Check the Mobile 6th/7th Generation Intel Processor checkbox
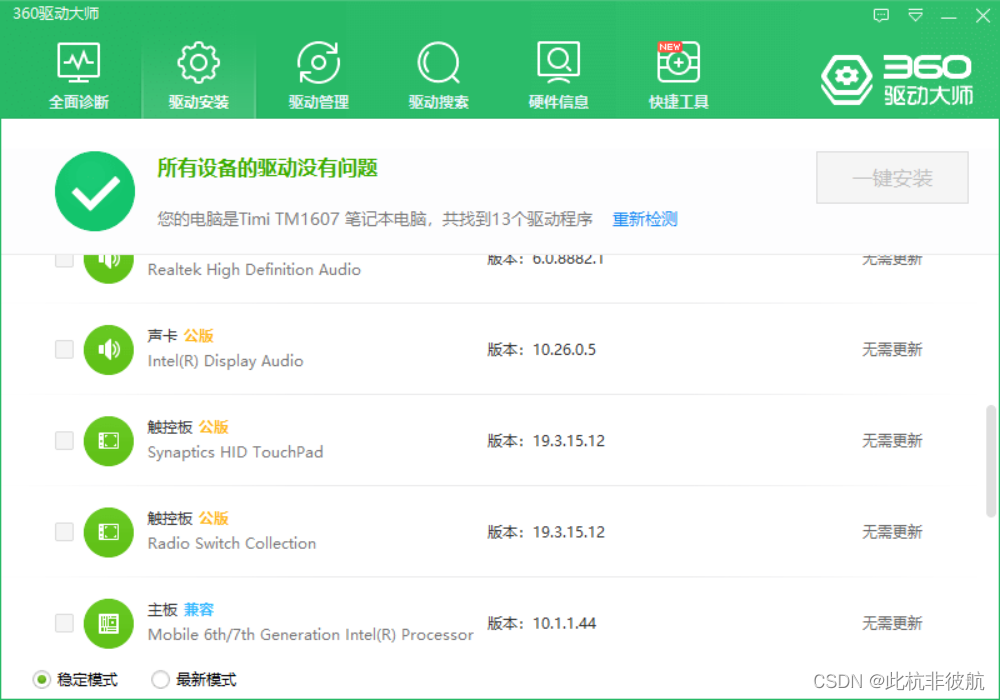The width and height of the screenshot is (1000, 700). click(64, 623)
